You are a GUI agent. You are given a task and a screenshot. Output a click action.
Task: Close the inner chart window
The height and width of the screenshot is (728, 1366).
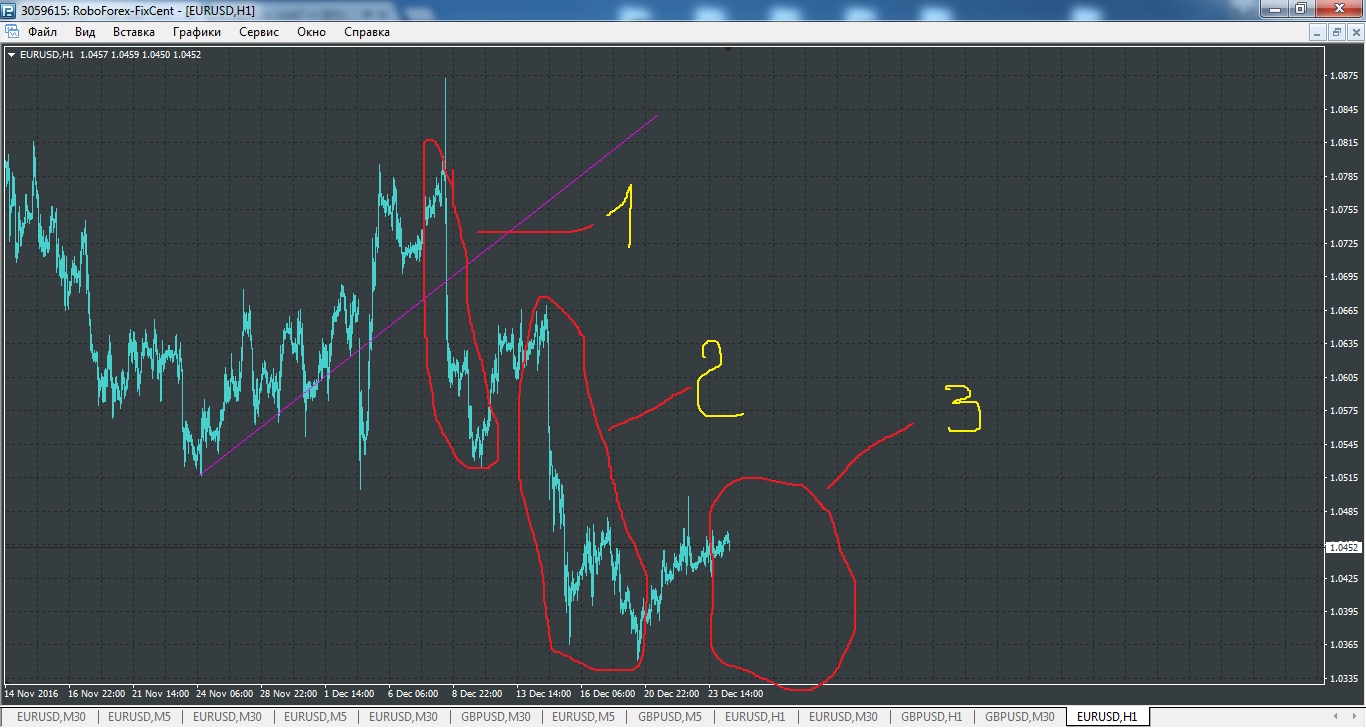pyautogui.click(x=1355, y=32)
